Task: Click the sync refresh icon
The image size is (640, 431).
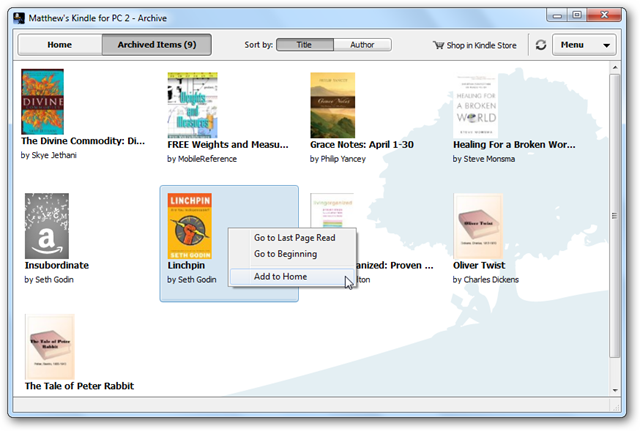Action: [x=541, y=45]
